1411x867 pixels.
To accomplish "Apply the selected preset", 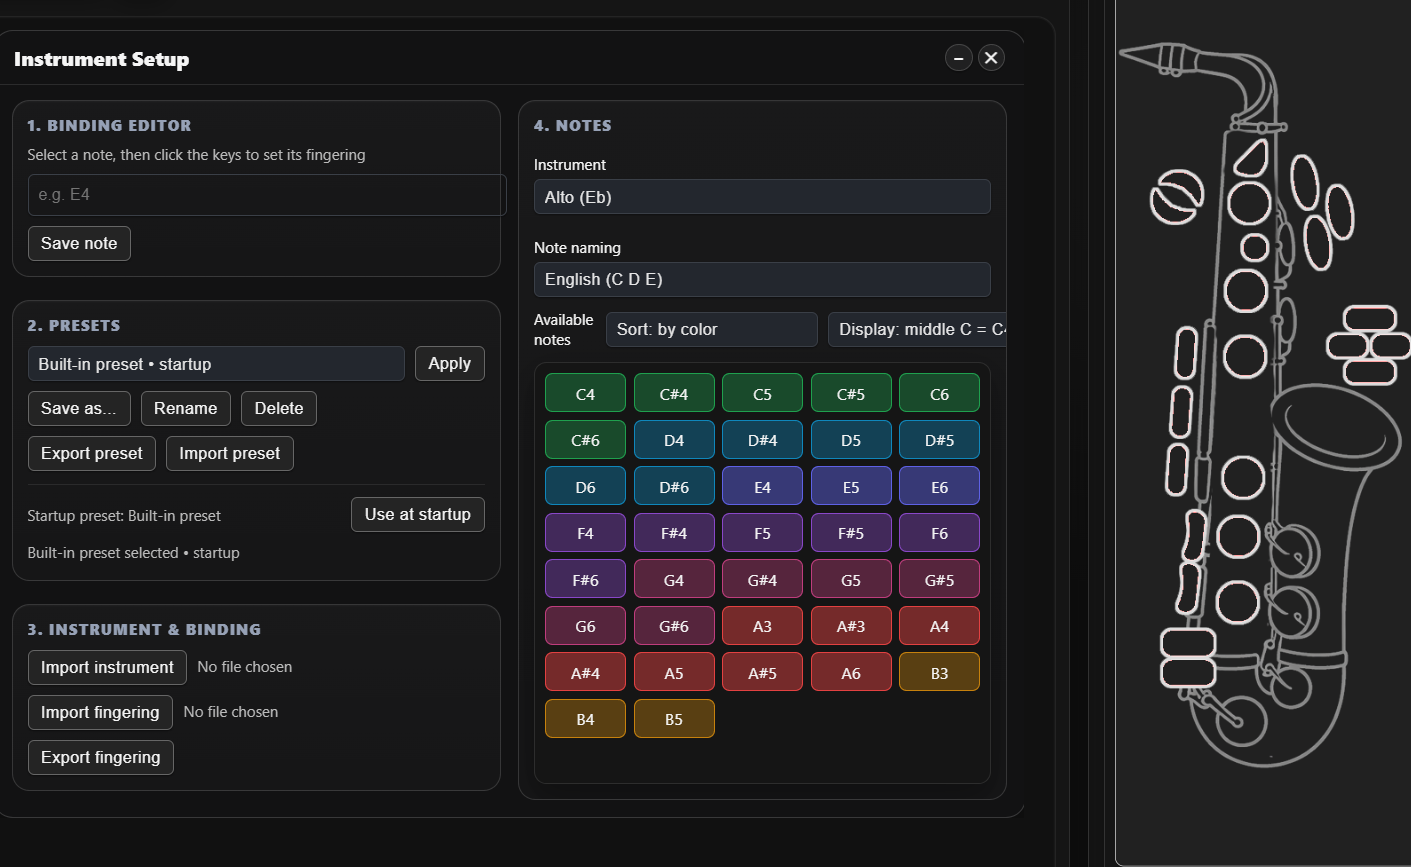I will tap(449, 363).
